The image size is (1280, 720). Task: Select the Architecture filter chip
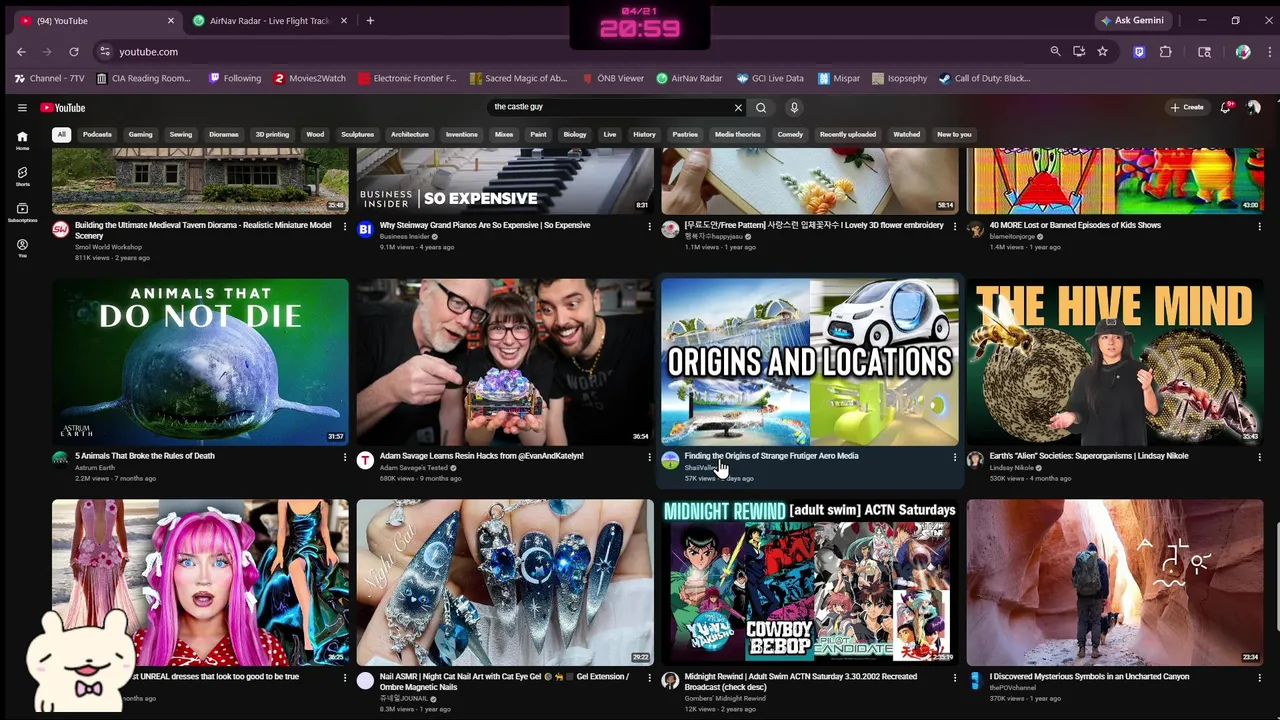(x=410, y=134)
